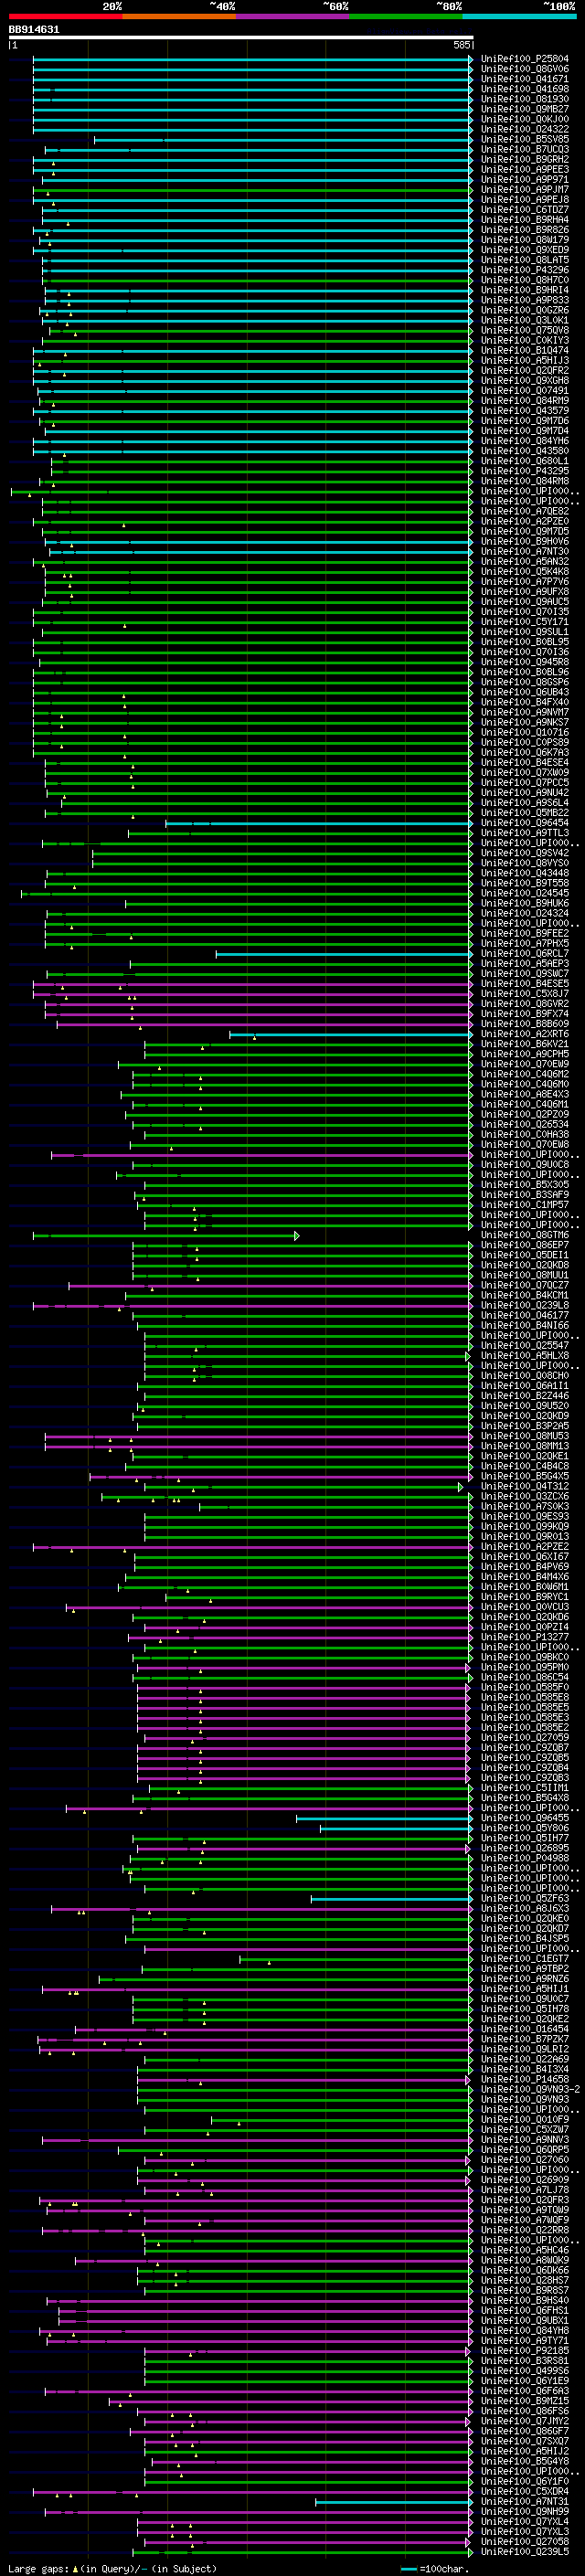Select hit label UniRef100_Q9SWC7

525,974
